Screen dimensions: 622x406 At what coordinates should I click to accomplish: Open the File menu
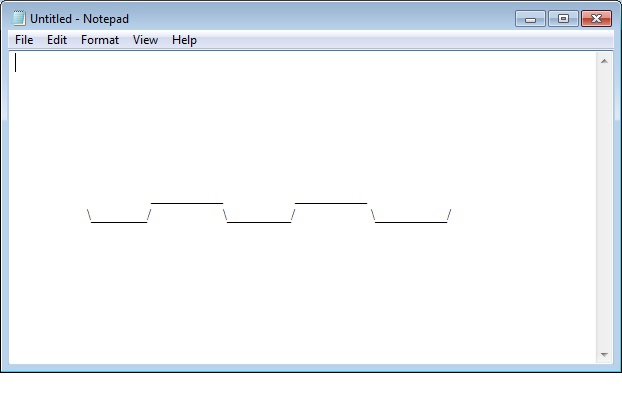coord(24,40)
